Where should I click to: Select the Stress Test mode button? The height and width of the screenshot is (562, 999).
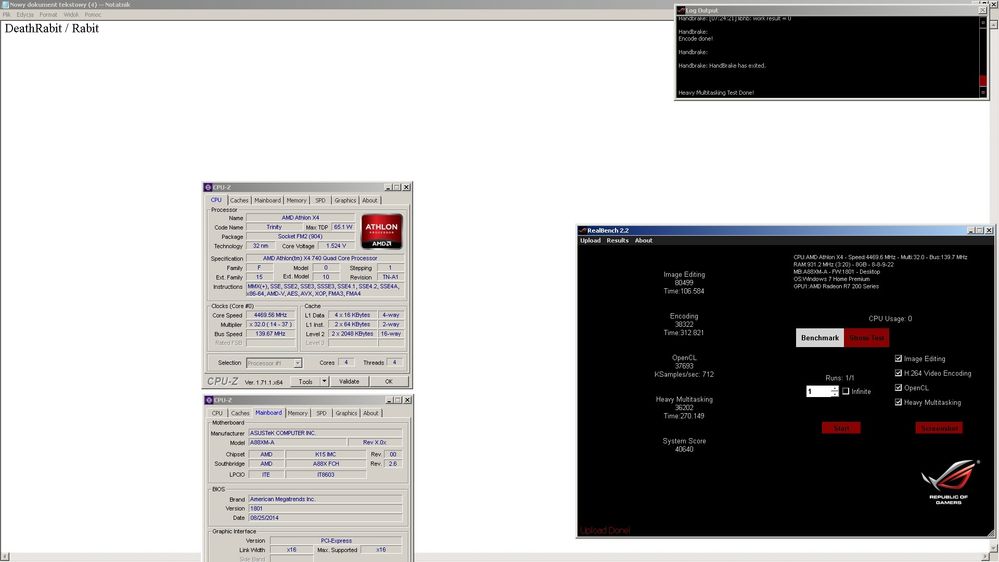click(x=866, y=338)
